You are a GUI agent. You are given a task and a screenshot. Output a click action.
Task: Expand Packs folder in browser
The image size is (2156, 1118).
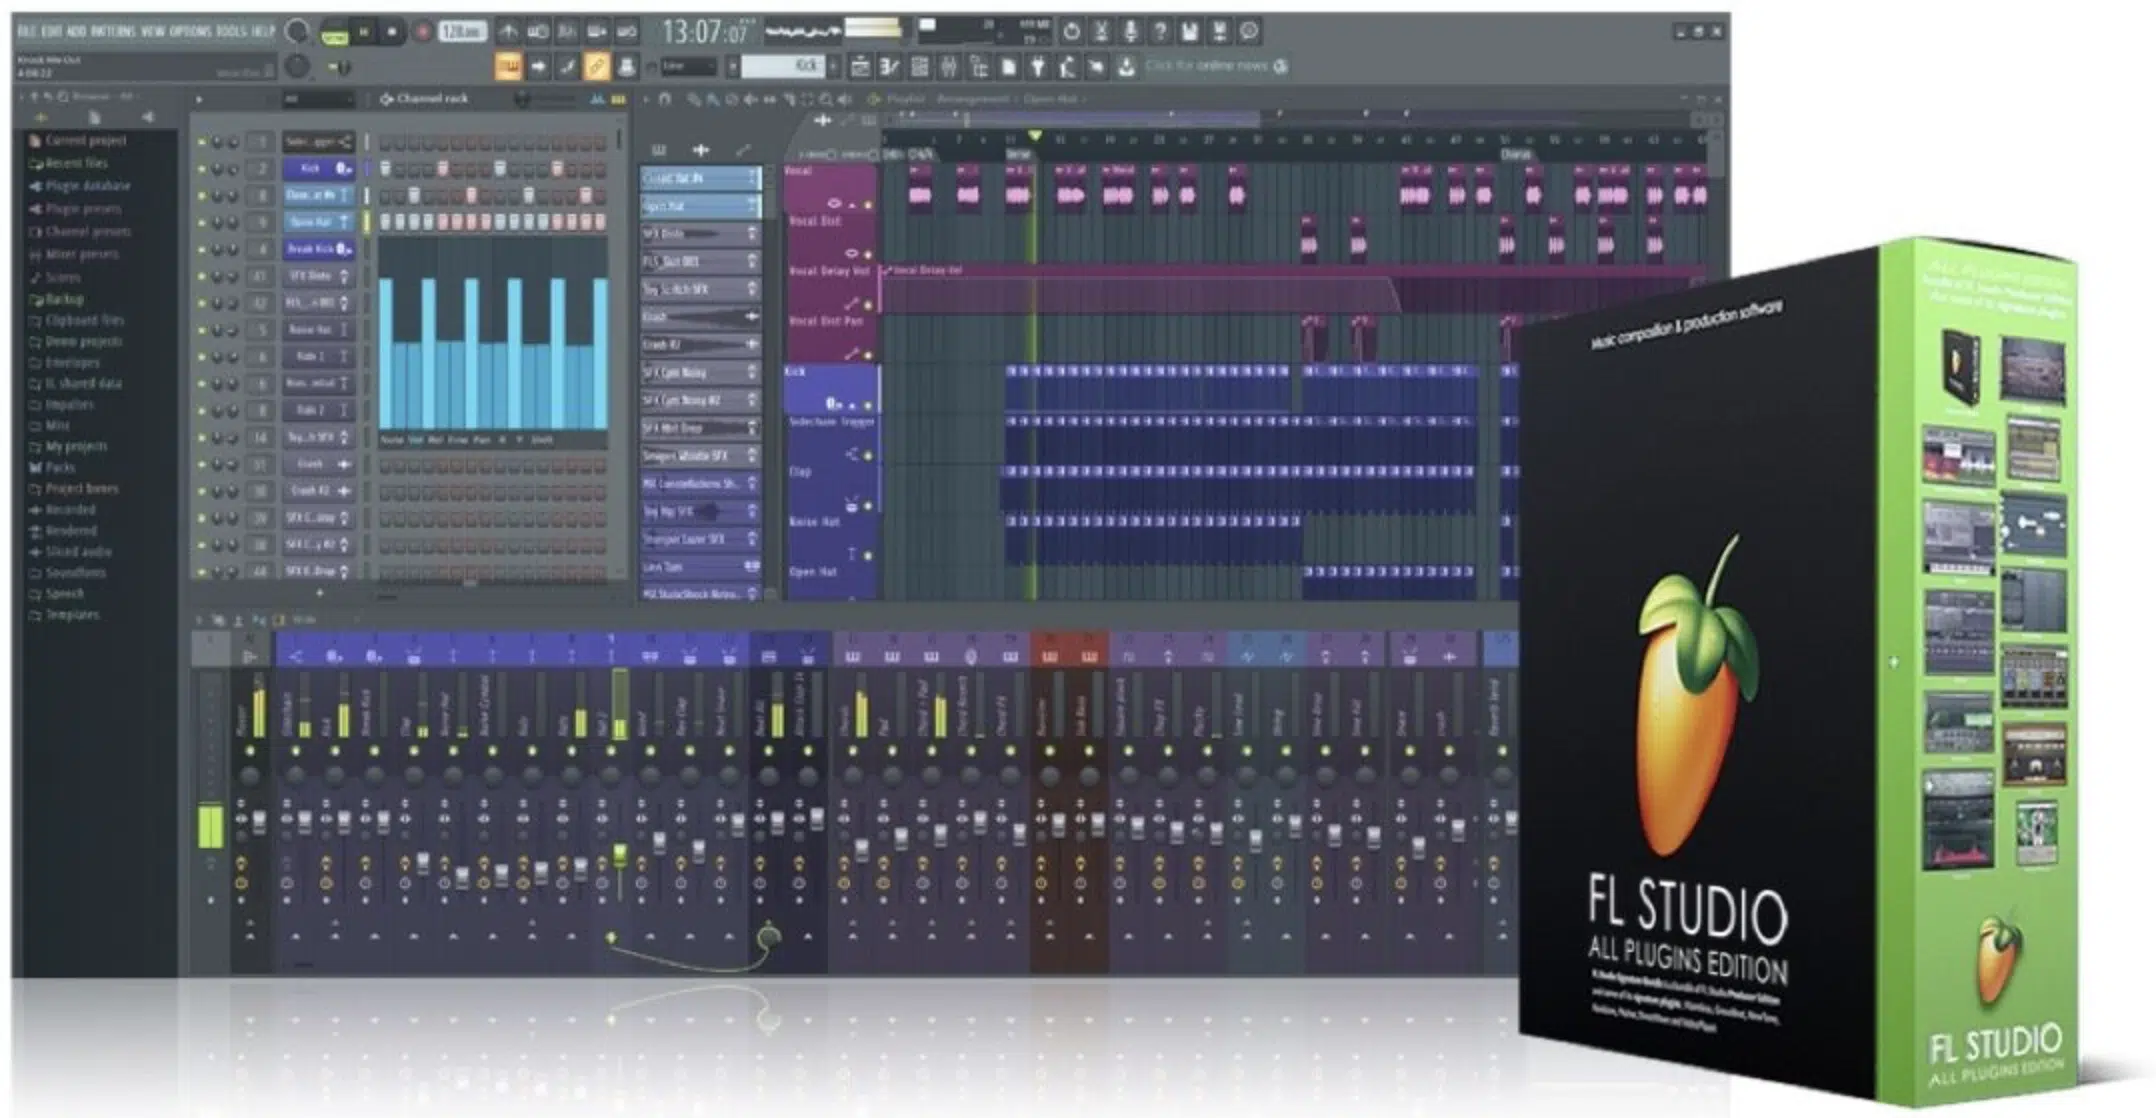pos(52,467)
